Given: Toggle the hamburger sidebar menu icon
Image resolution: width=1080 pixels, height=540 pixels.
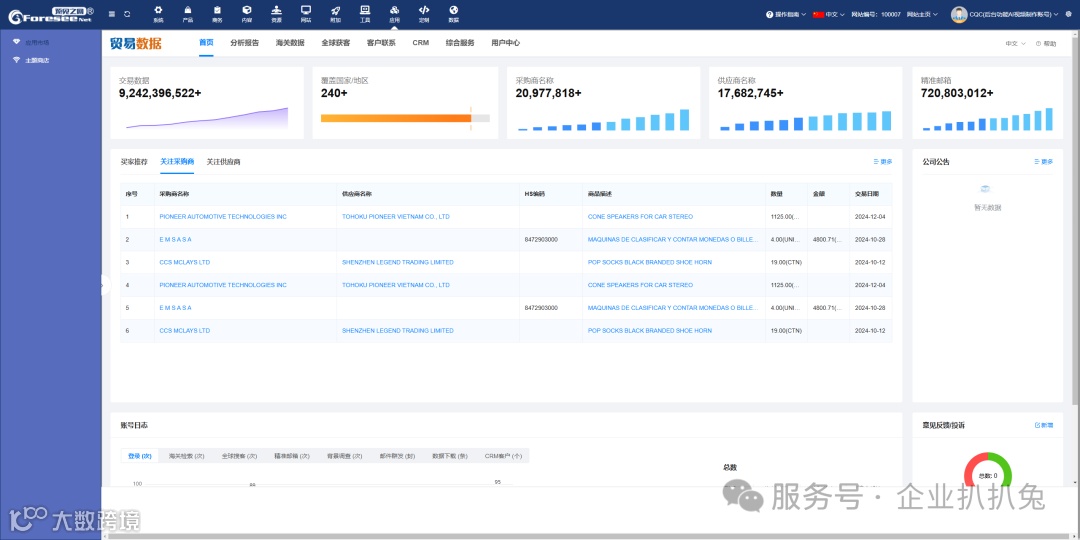Looking at the screenshot, I should click(112, 14).
